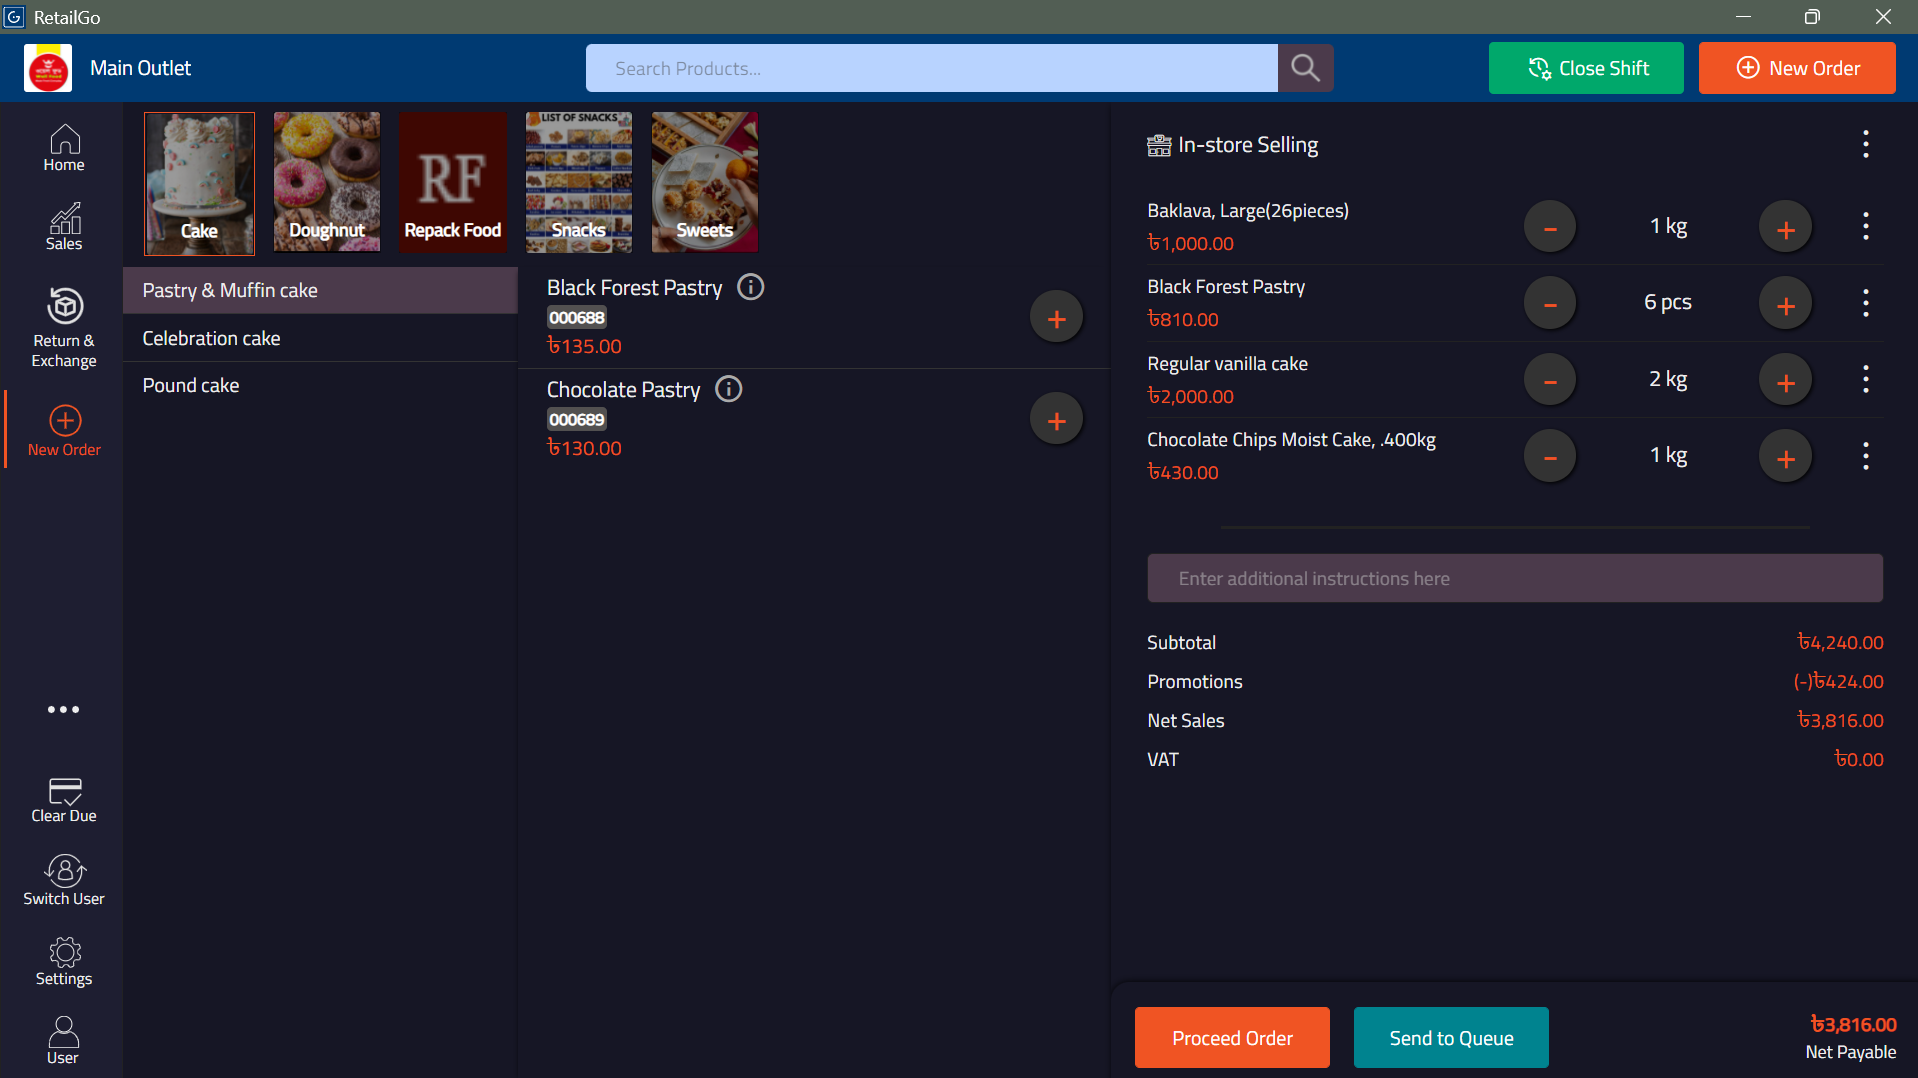
Task: Restore down the RetailGo window
Action: tap(1812, 17)
